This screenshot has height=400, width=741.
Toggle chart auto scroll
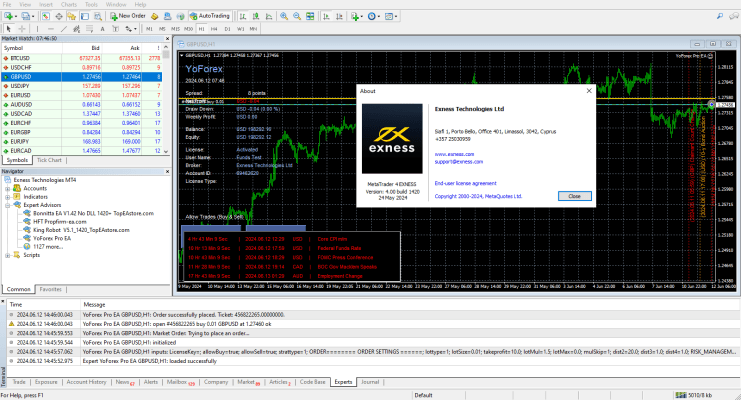(x=326, y=16)
